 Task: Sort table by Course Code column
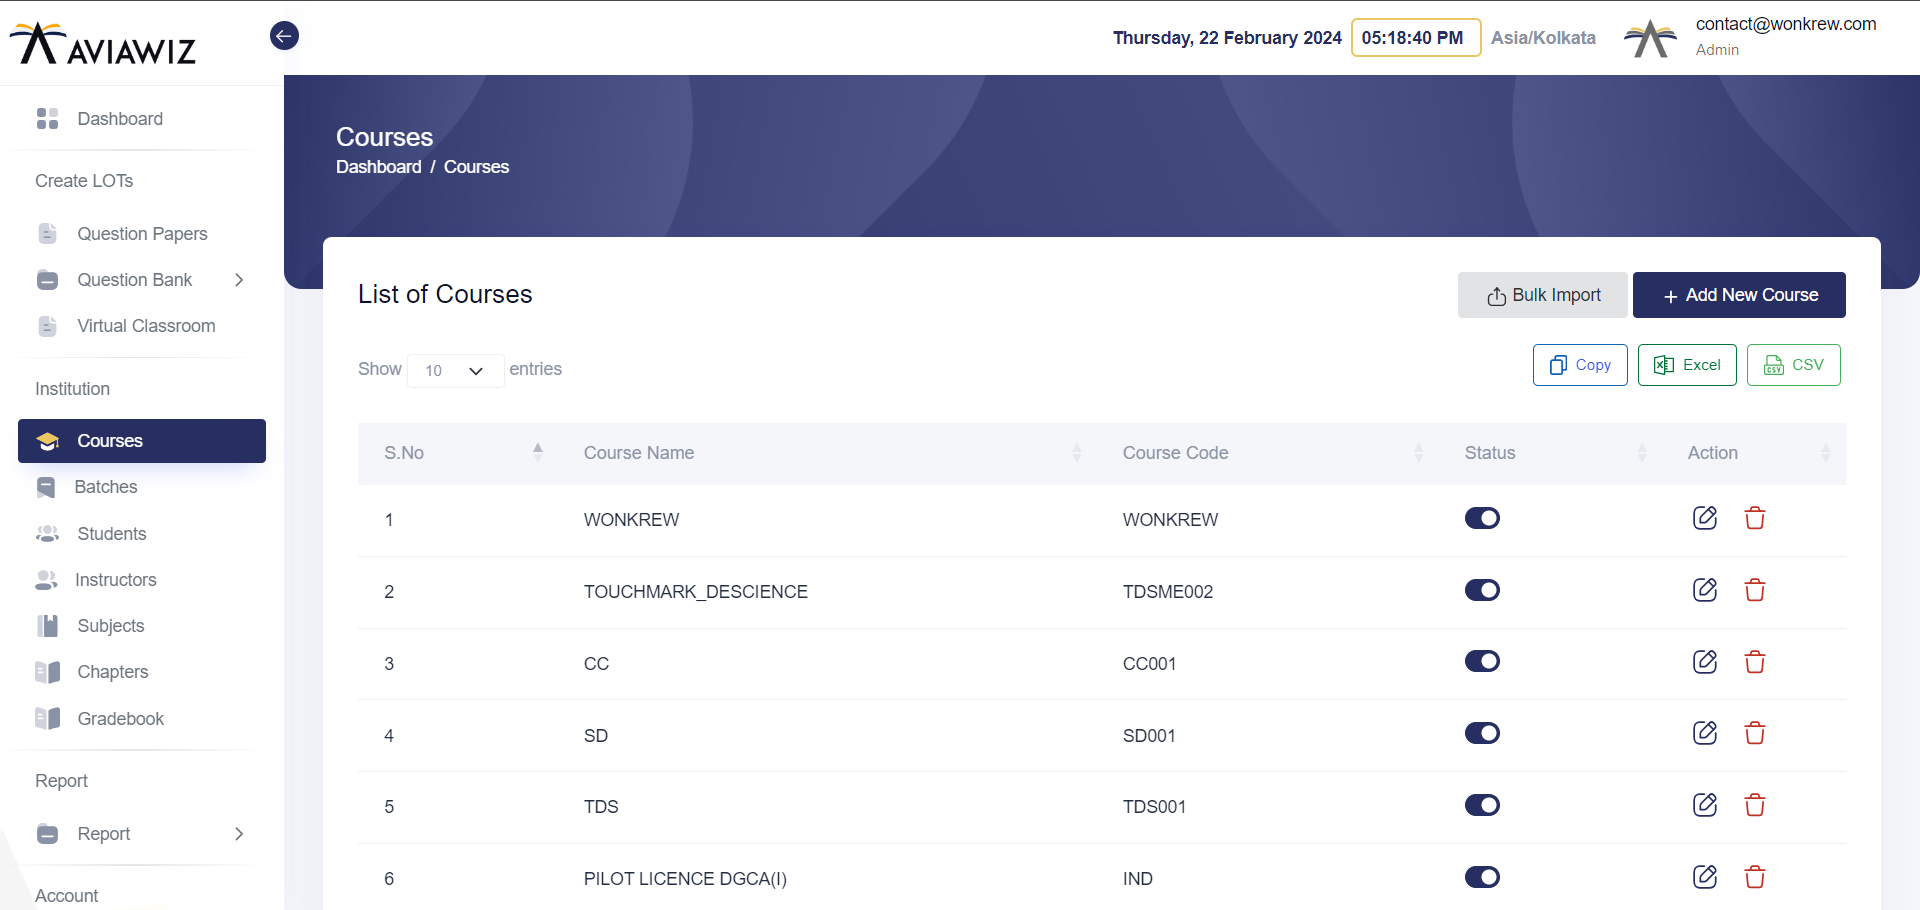pos(1419,452)
